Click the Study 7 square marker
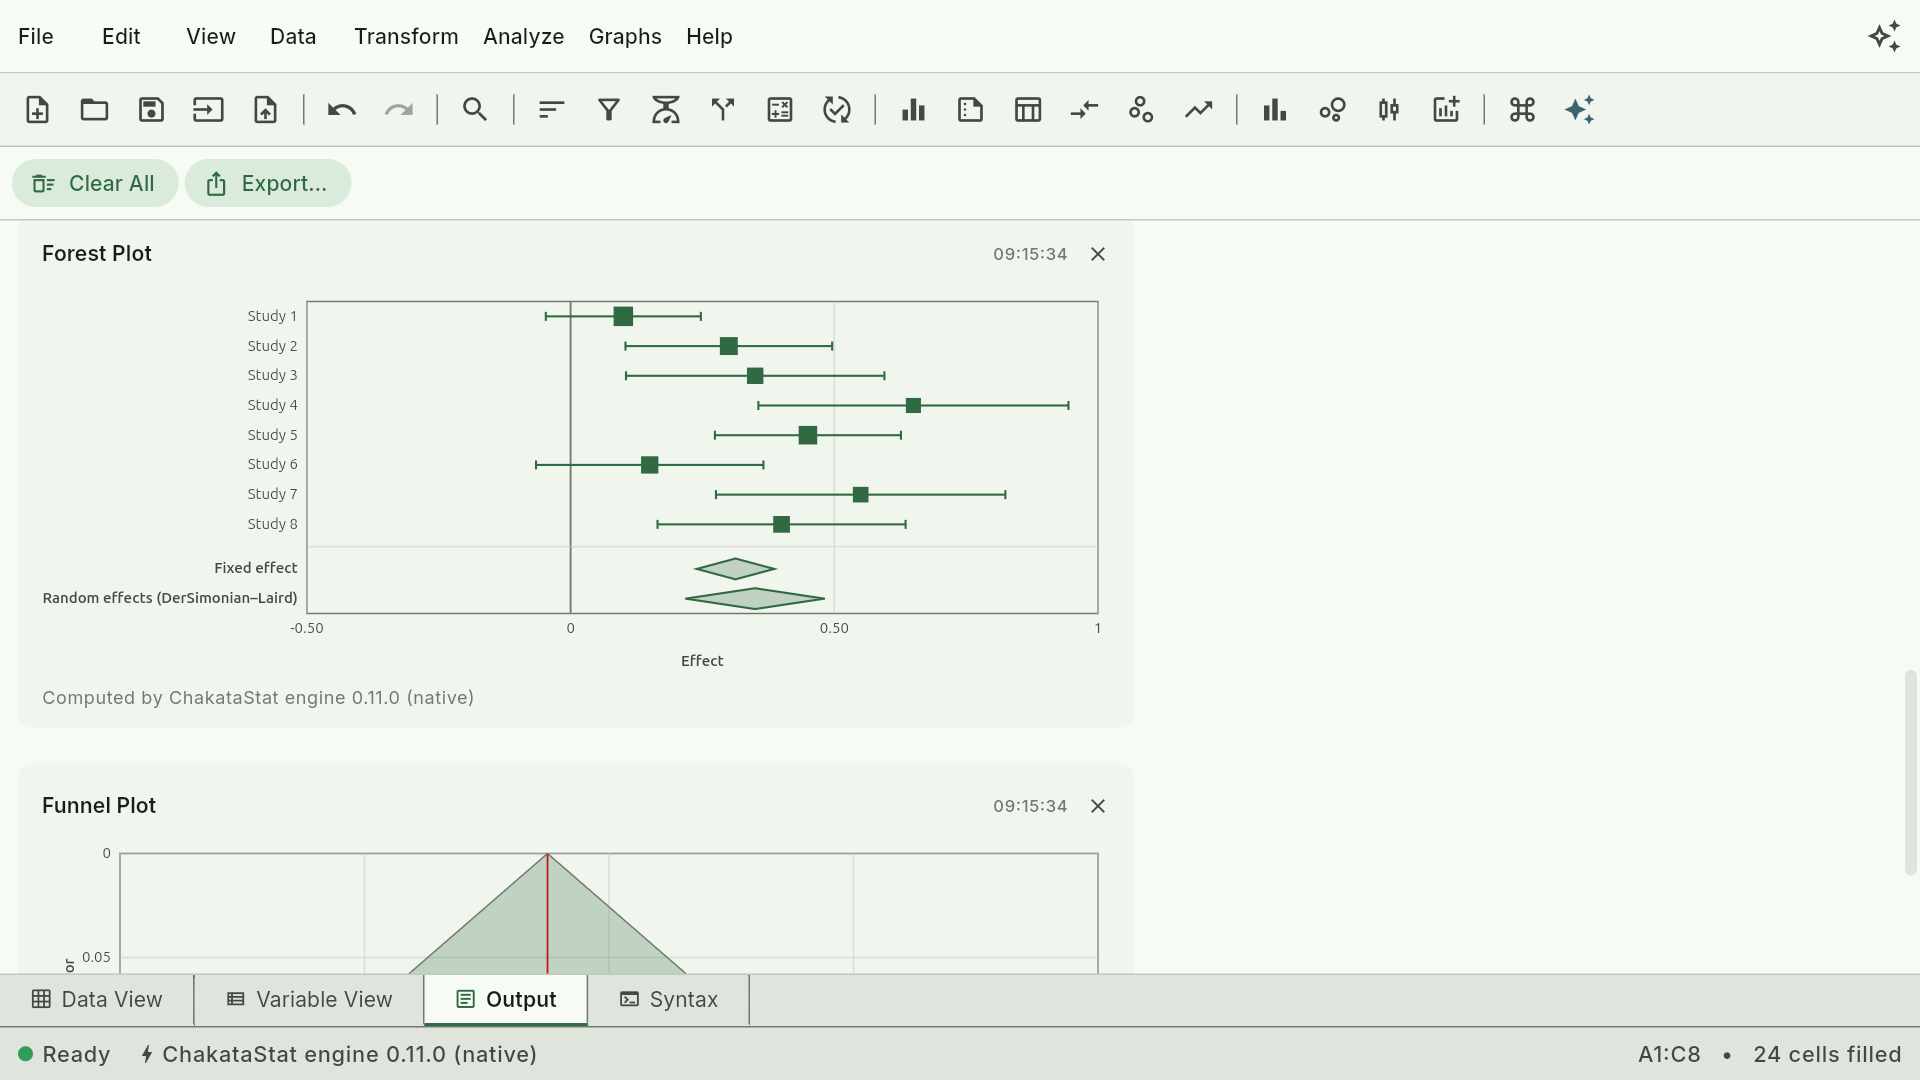The height and width of the screenshot is (1080, 1920). tap(860, 495)
